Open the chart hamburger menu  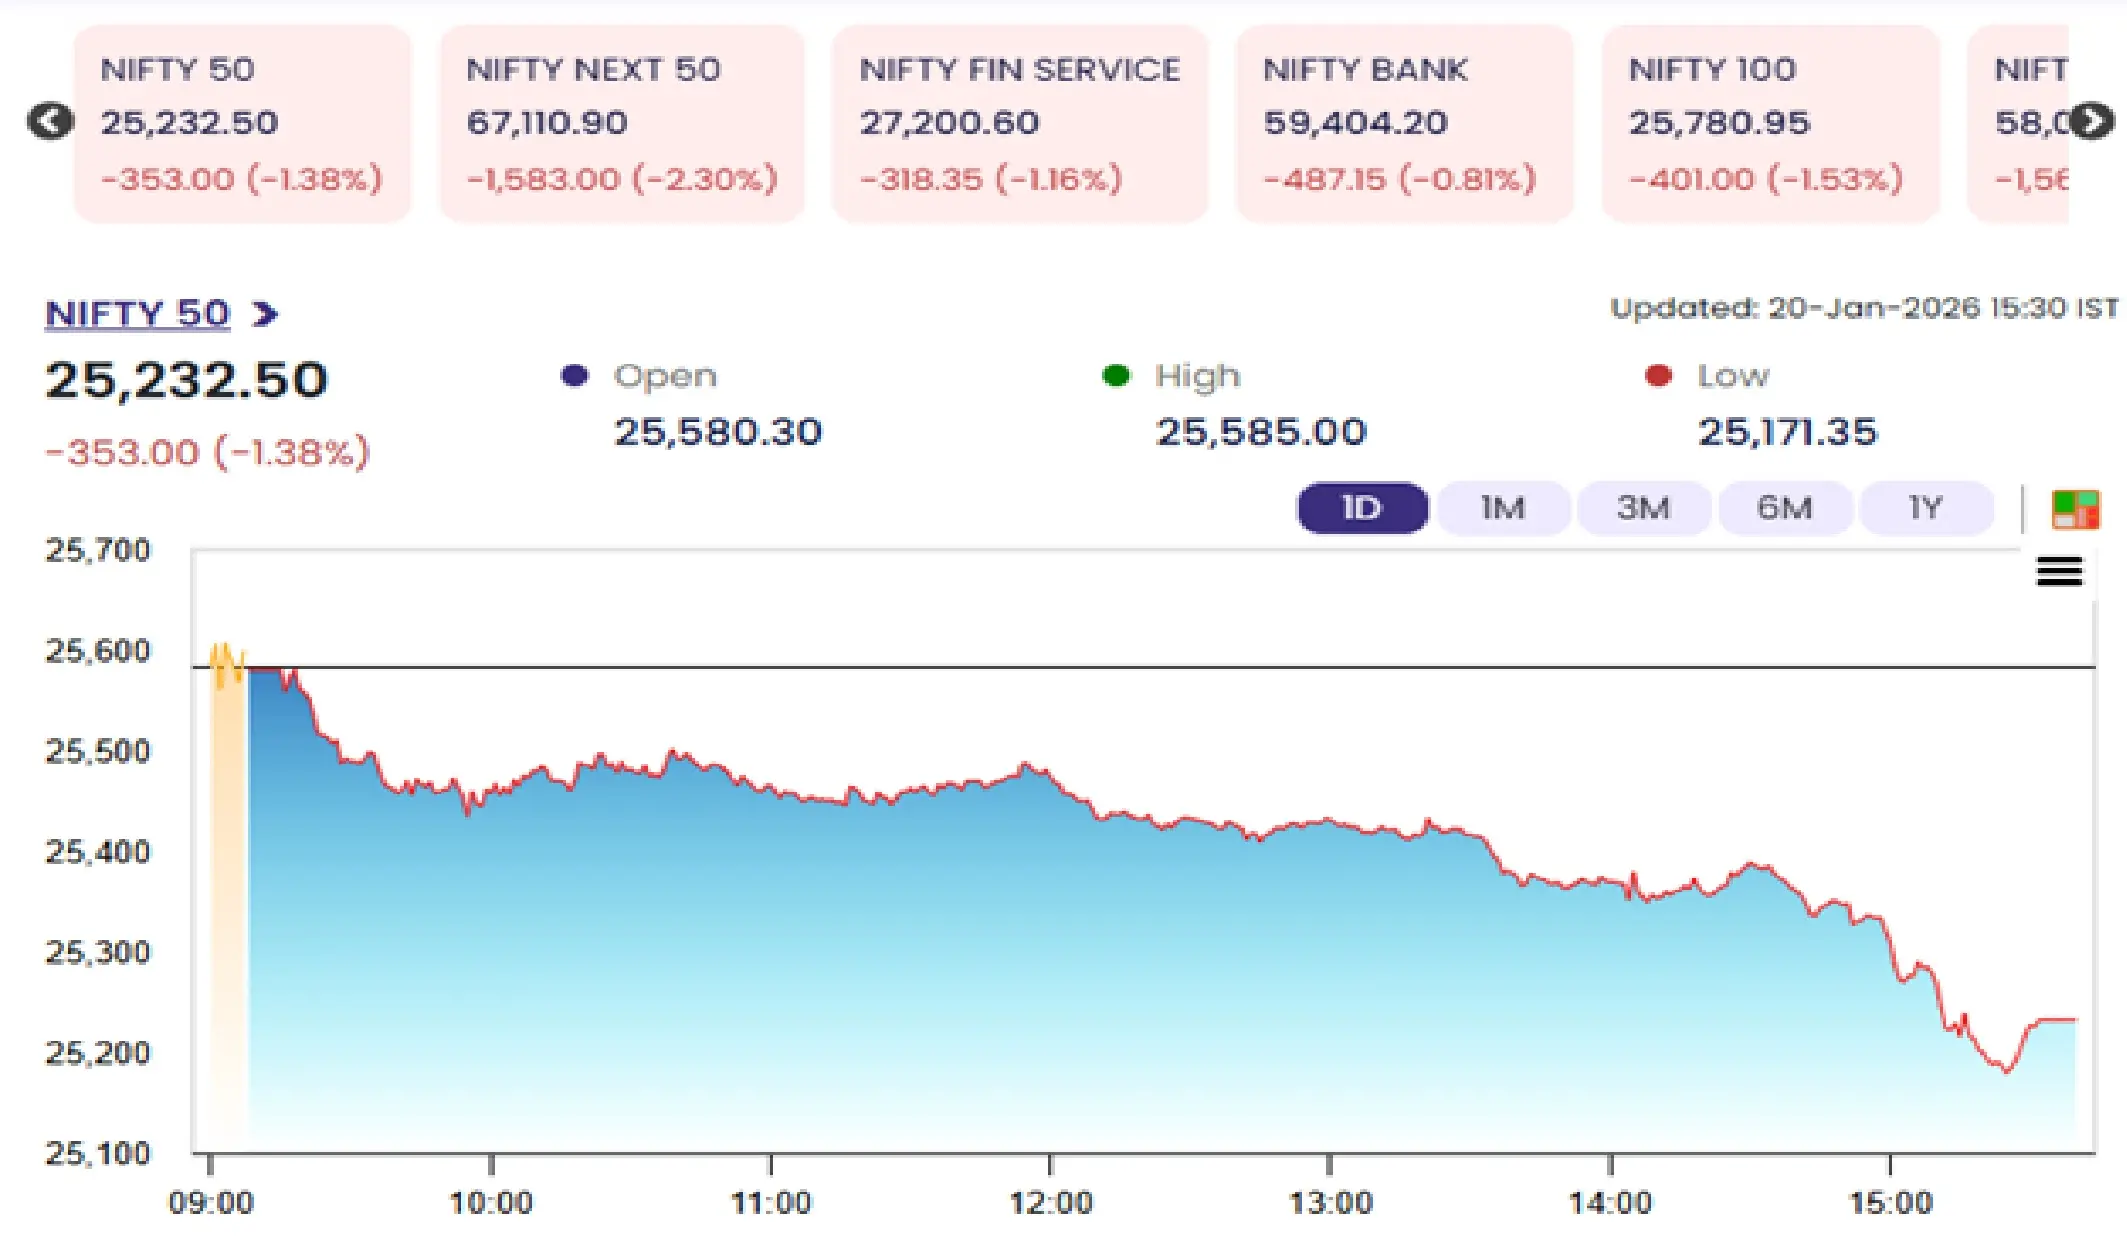(2059, 572)
